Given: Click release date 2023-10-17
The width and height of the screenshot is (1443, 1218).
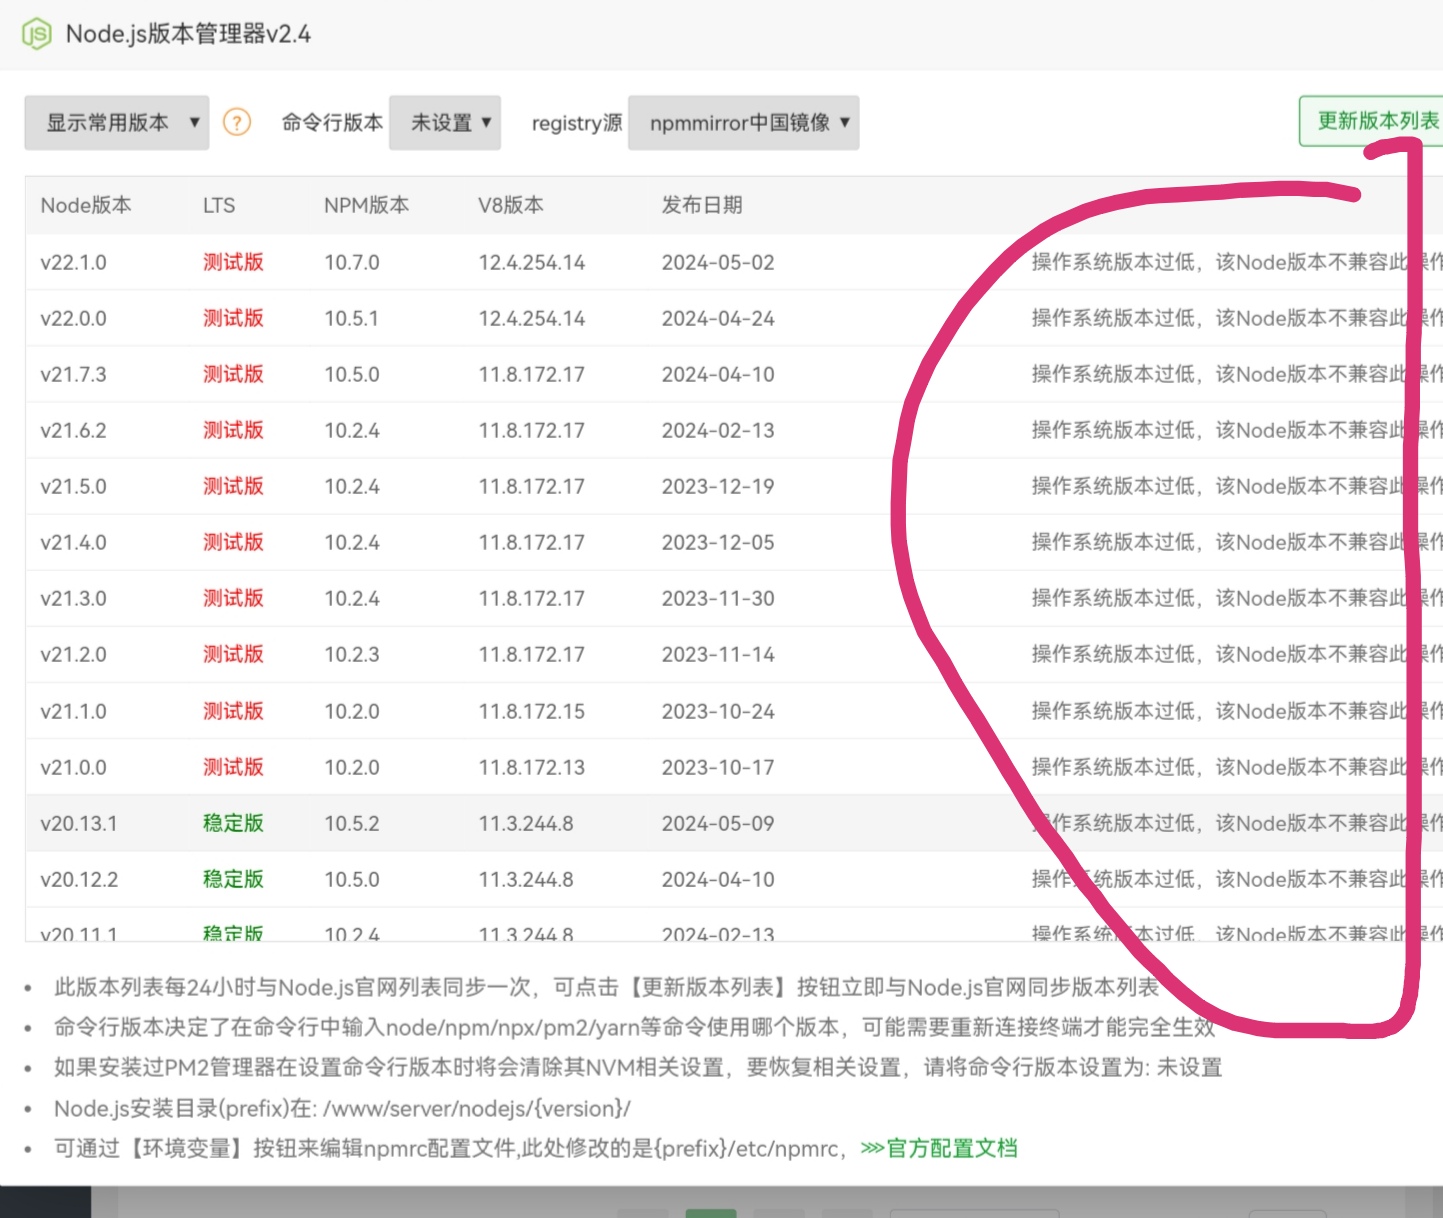Looking at the screenshot, I should pyautogui.click(x=718, y=767).
